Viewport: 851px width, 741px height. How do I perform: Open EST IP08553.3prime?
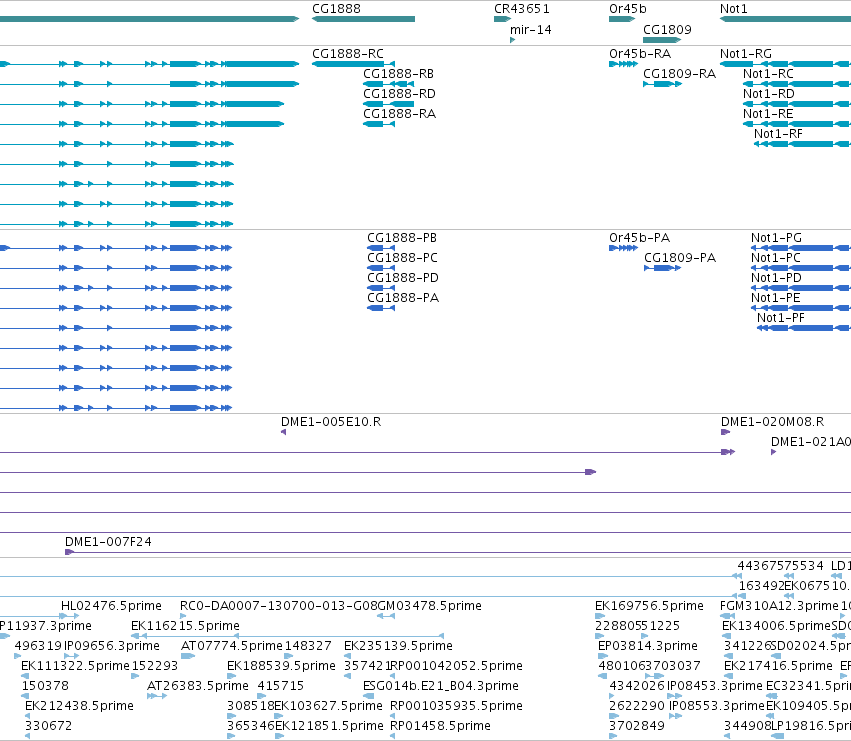click(676, 716)
